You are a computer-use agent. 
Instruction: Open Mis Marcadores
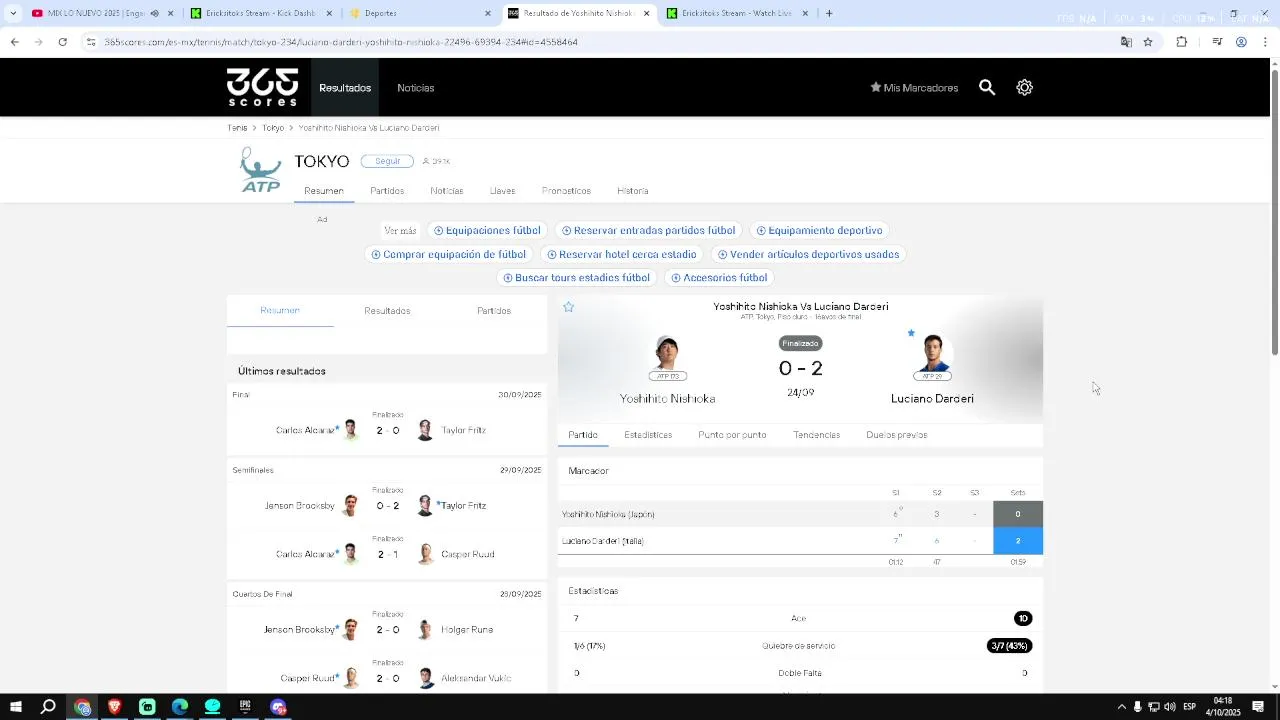point(914,88)
